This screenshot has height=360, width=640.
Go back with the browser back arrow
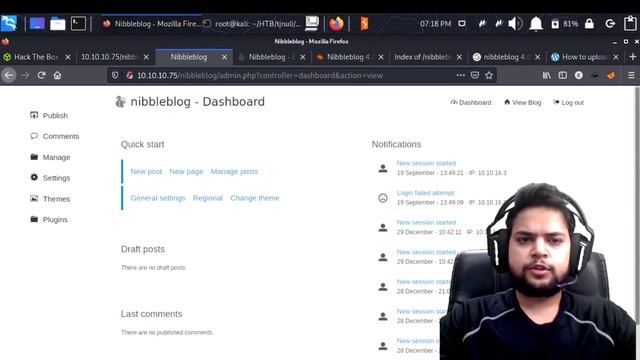click(9, 76)
